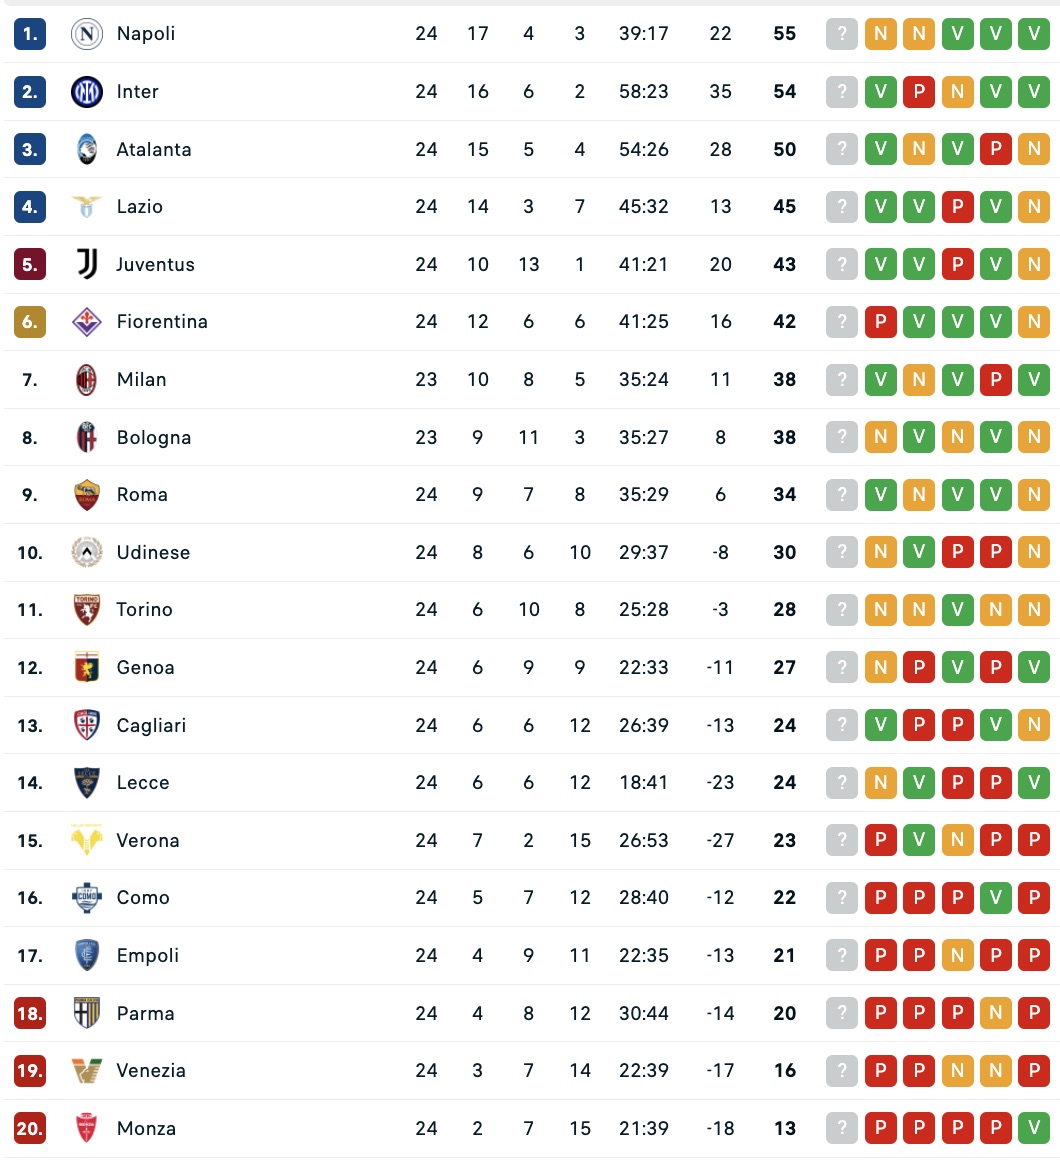The image size is (1060, 1164).
Task: Click Juventus's red P form badge
Action: [957, 265]
